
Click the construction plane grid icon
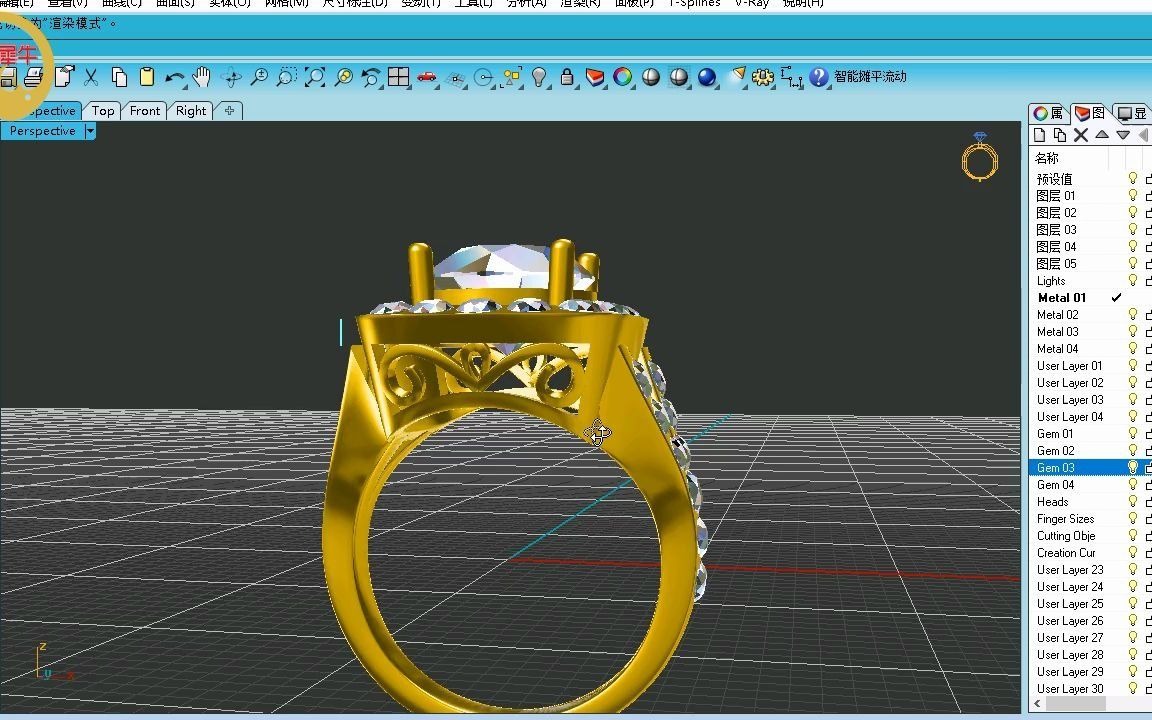pos(456,78)
